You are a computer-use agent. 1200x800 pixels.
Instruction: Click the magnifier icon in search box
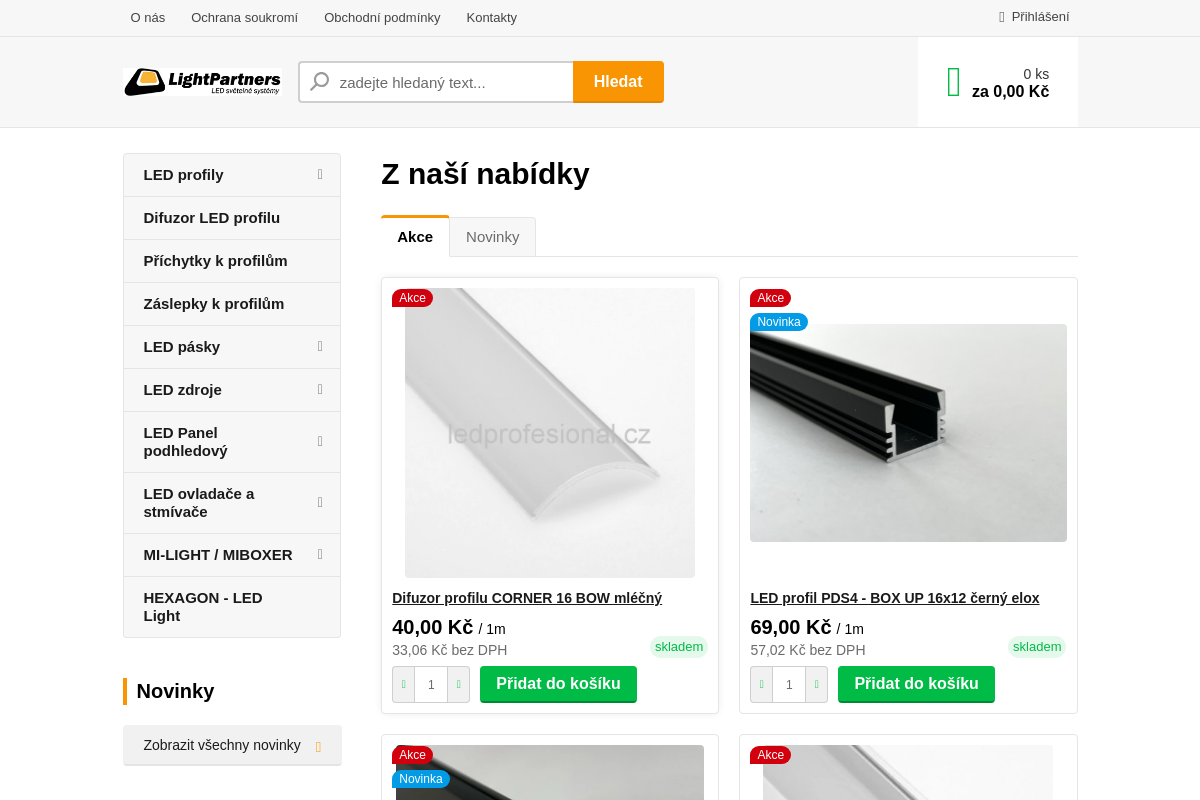click(320, 82)
